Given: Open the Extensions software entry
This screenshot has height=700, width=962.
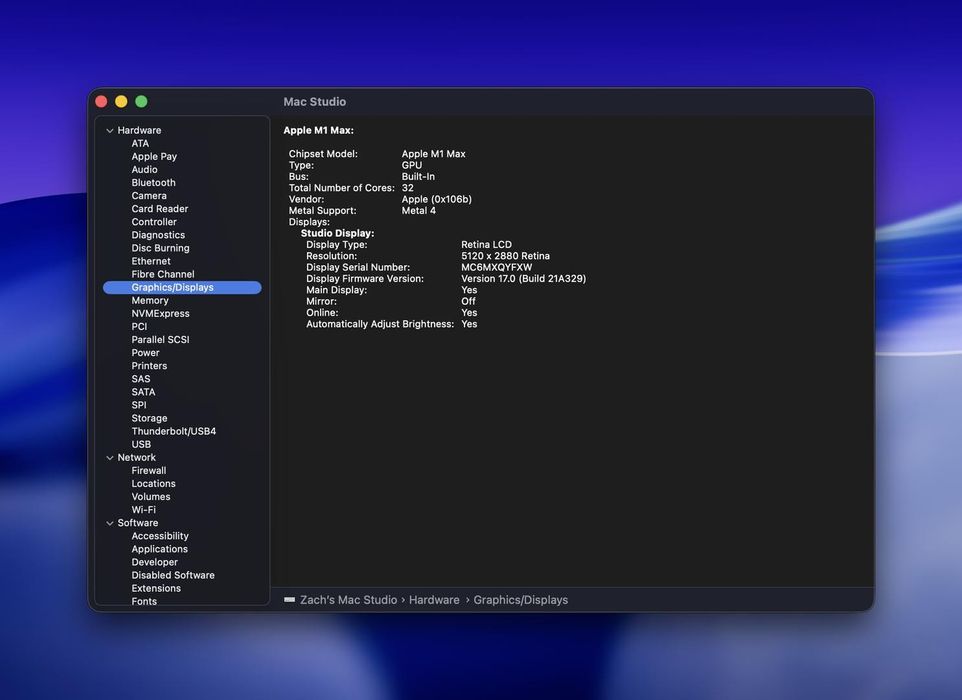Looking at the screenshot, I should (156, 588).
